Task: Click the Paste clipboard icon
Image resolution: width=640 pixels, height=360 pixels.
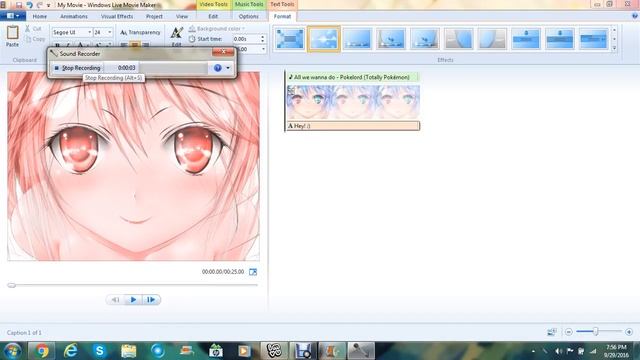Action: click(x=12, y=33)
